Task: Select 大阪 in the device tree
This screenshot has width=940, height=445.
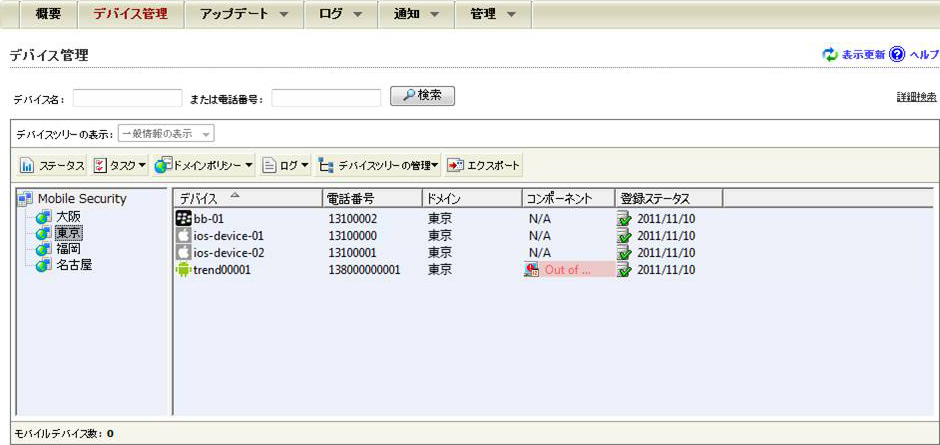Action: [x=68, y=216]
